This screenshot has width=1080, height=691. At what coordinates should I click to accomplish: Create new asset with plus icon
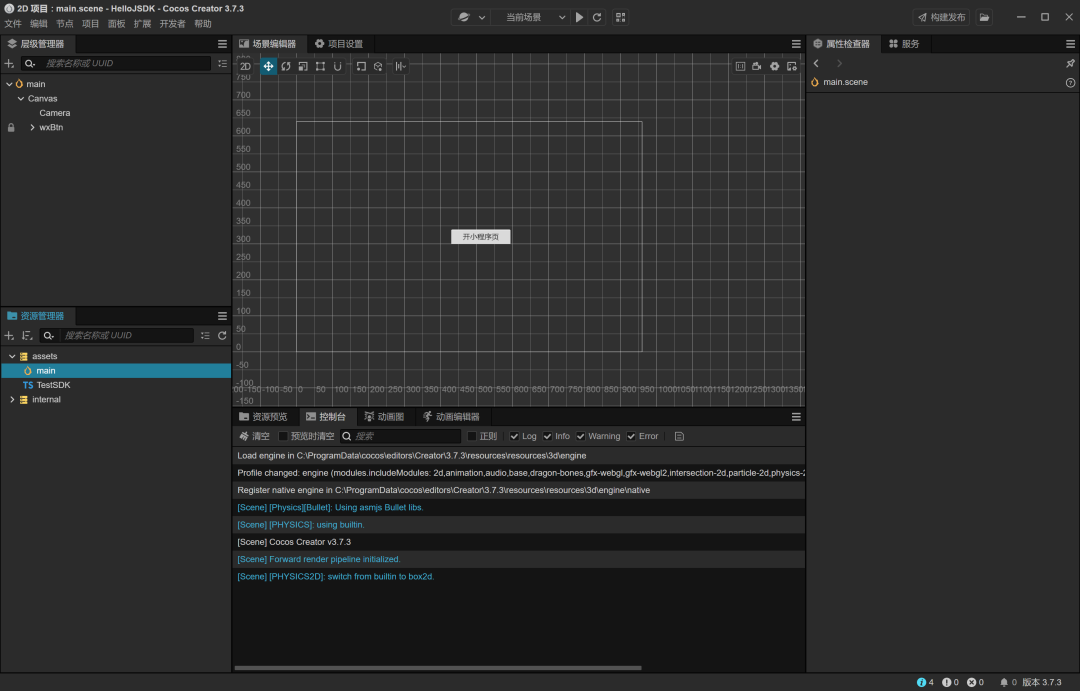coord(9,336)
